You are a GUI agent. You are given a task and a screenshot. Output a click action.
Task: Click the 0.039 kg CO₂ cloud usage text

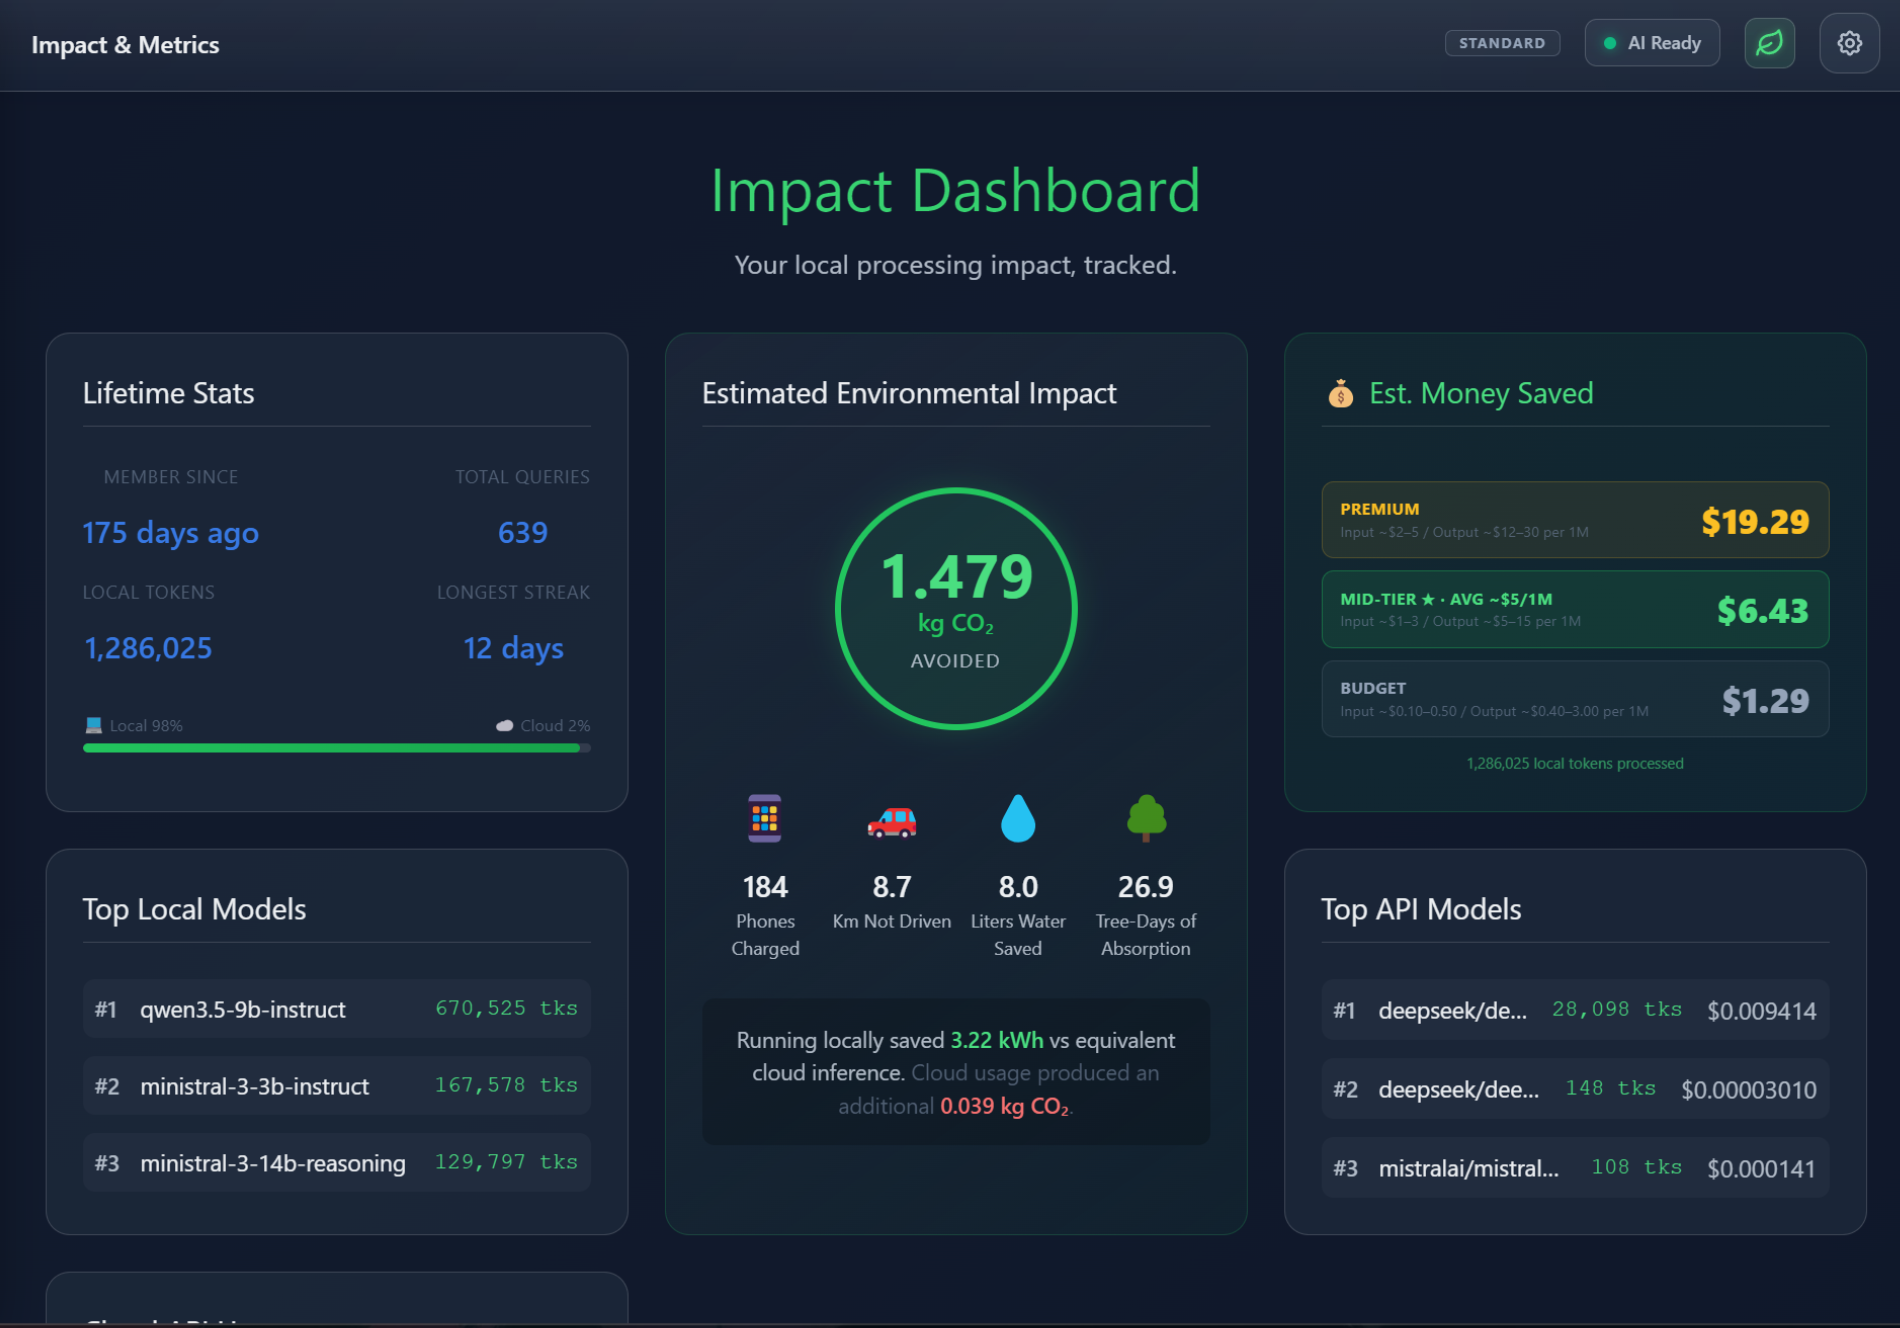[1004, 1106]
